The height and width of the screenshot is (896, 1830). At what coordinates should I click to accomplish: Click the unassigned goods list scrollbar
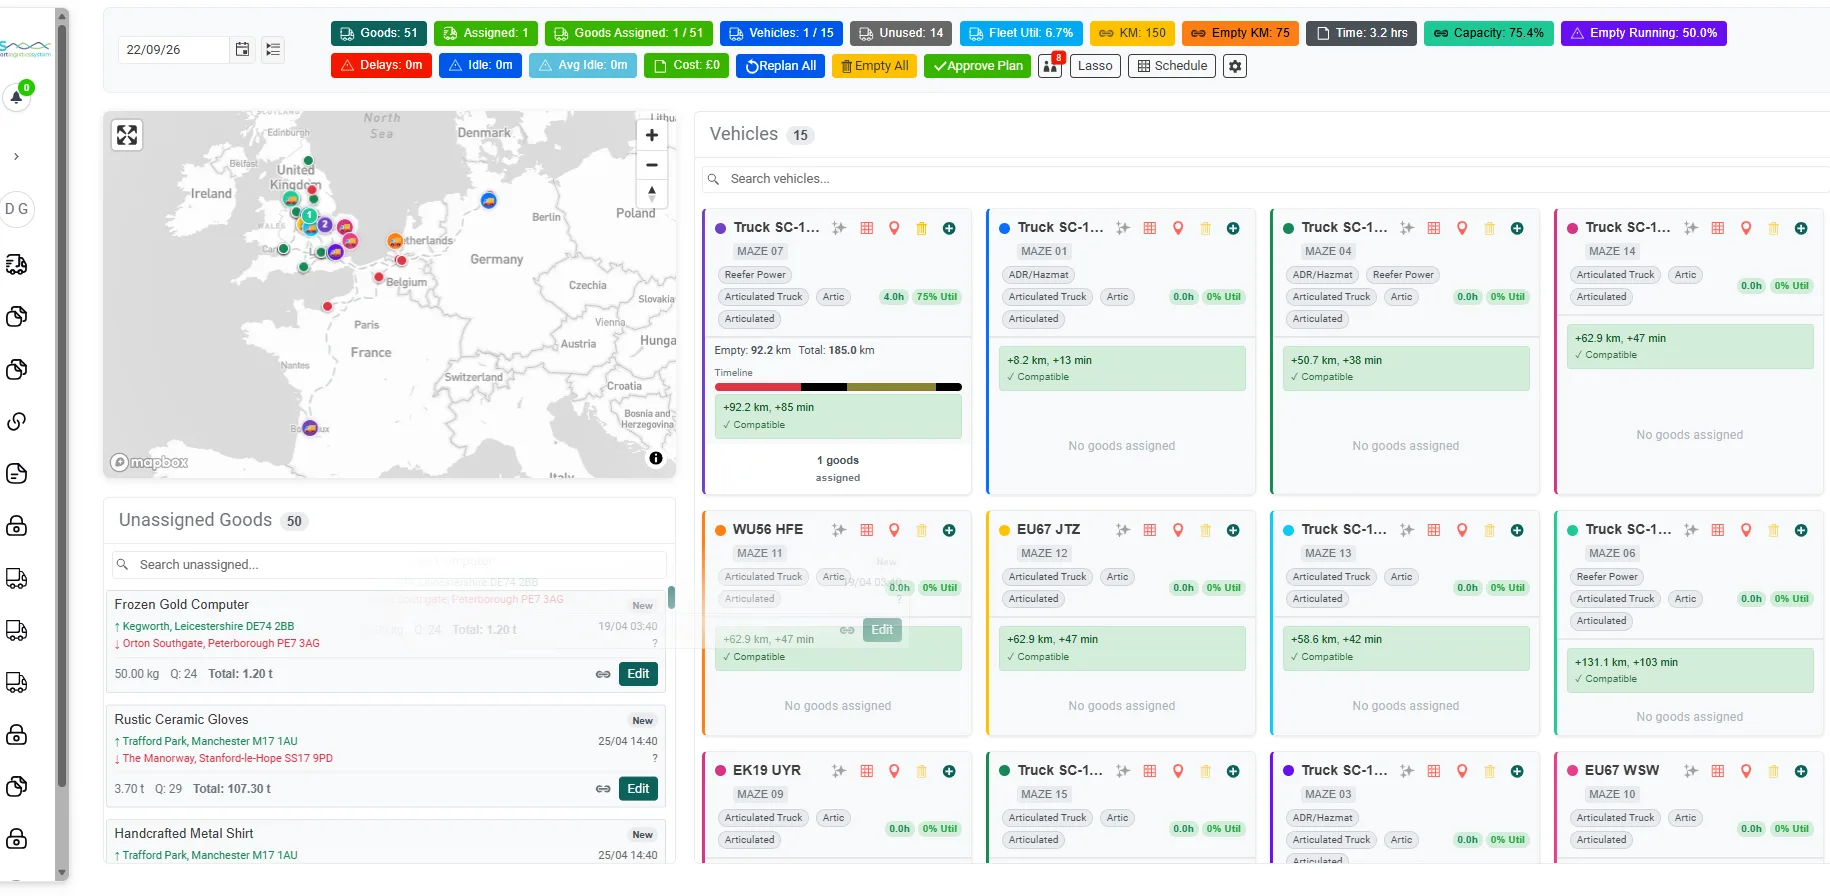pyautogui.click(x=671, y=597)
